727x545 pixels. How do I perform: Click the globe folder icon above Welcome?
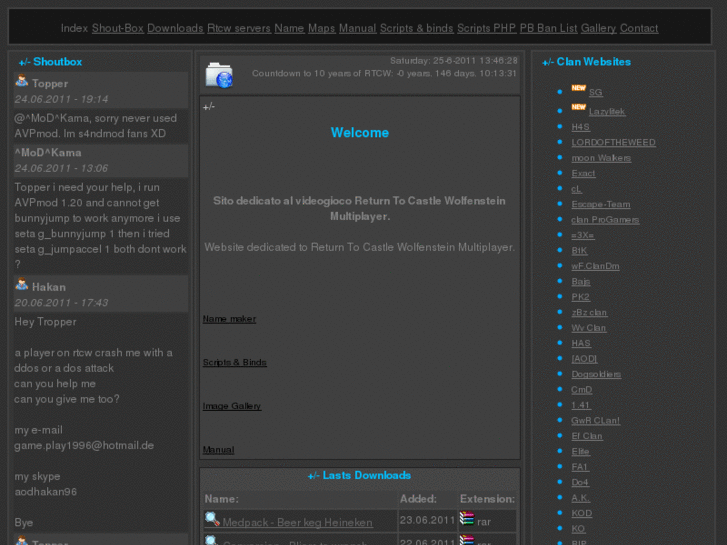pos(219,75)
